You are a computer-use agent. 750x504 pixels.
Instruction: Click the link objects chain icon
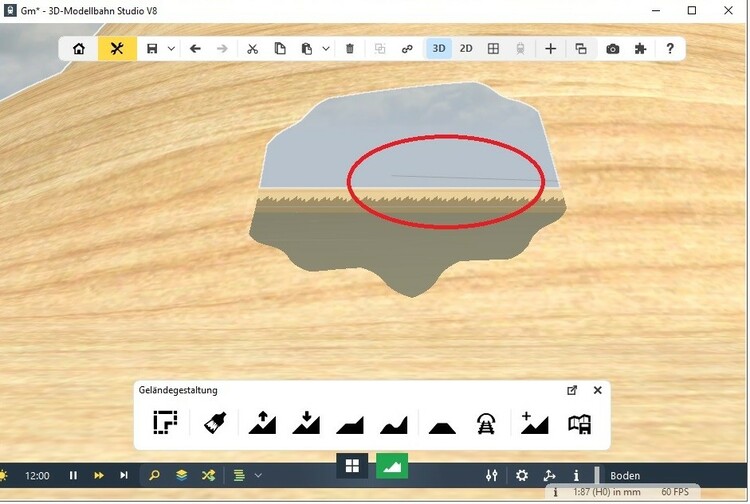coord(407,48)
